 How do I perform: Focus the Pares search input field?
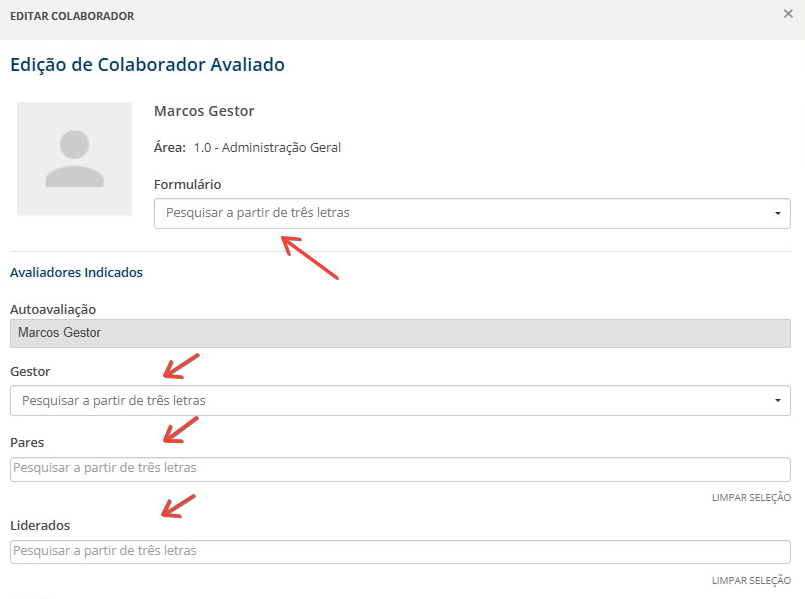pos(400,468)
